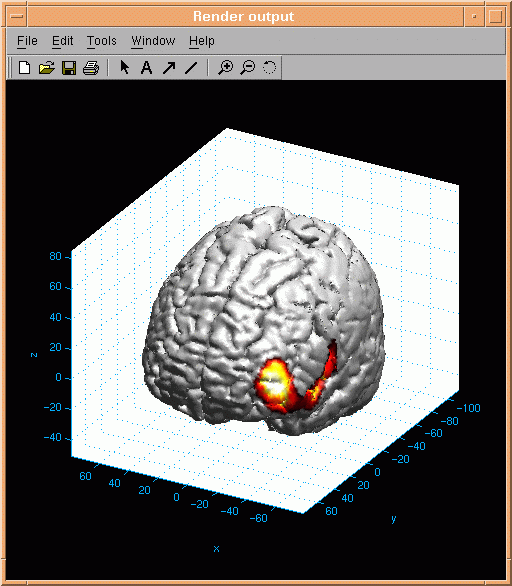Image resolution: width=512 pixels, height=586 pixels.
Task: Click the Open File folder icon
Action: pos(47,68)
